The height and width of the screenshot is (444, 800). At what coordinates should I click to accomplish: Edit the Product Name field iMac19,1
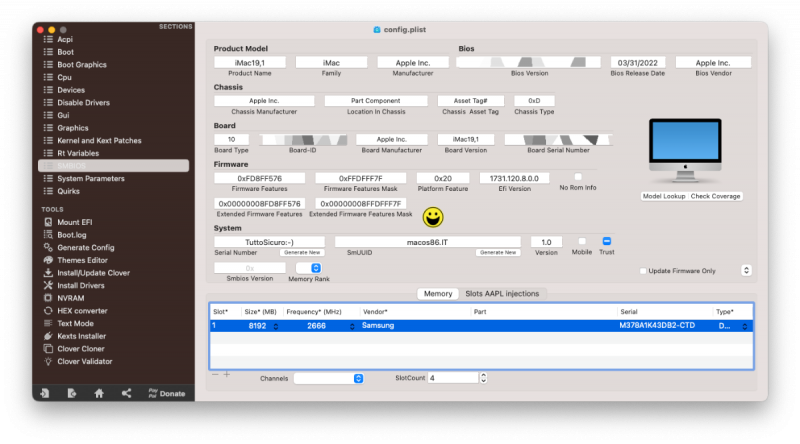tap(249, 63)
